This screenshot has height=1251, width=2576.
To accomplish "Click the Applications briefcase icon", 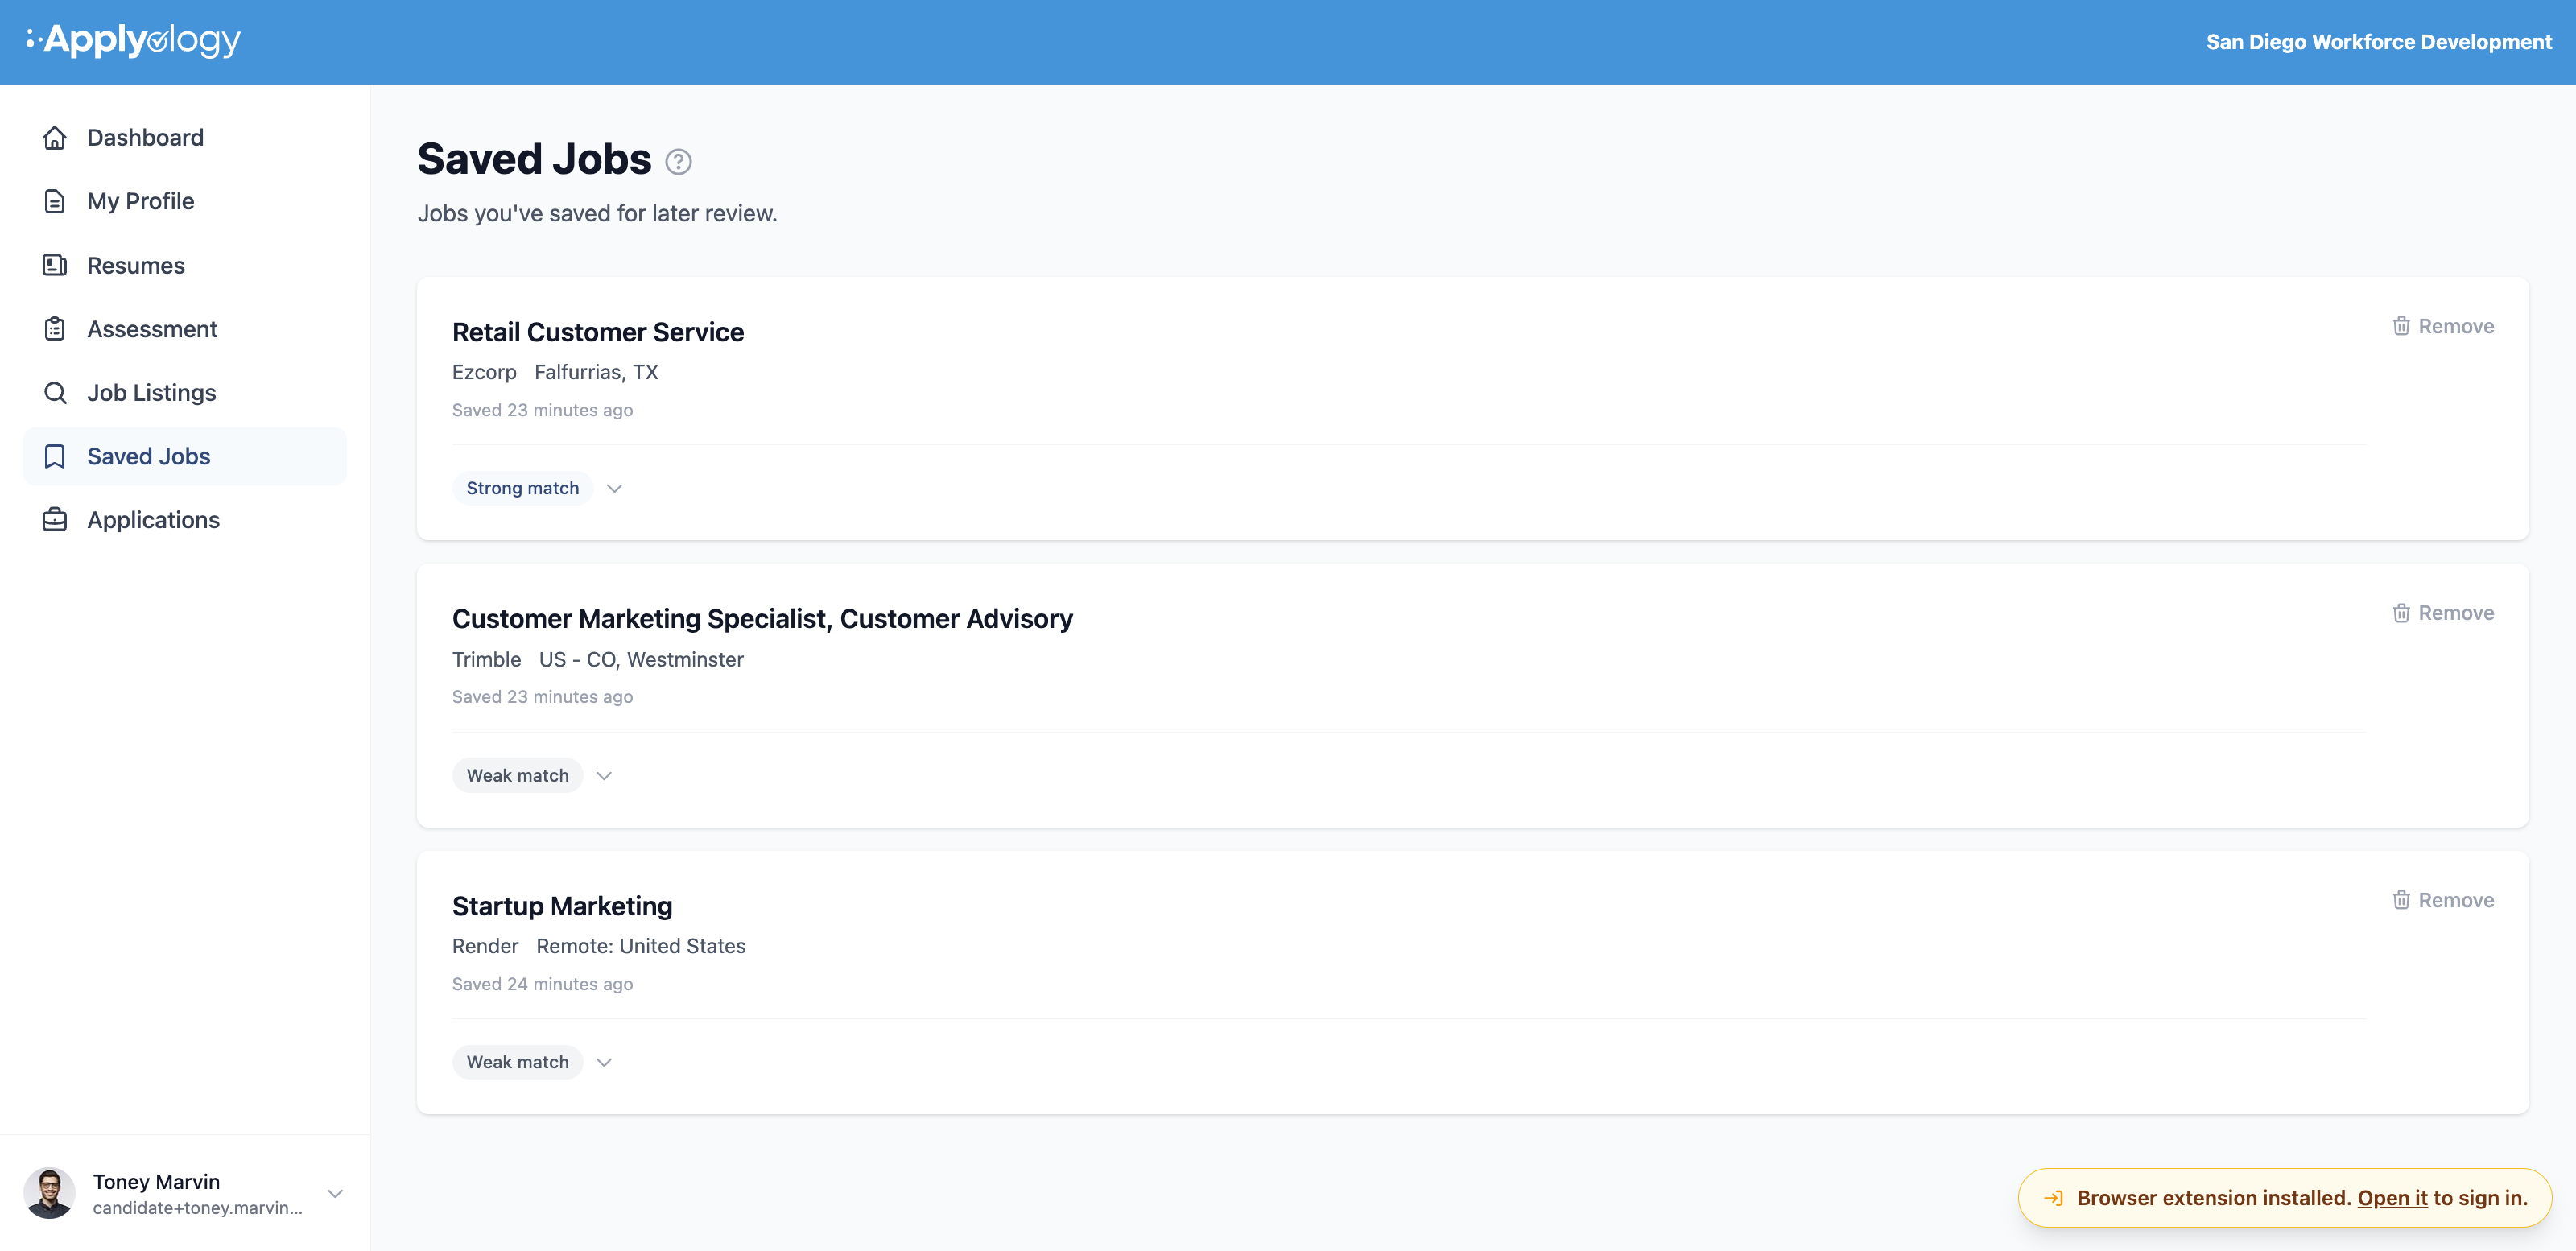I will pos(55,520).
